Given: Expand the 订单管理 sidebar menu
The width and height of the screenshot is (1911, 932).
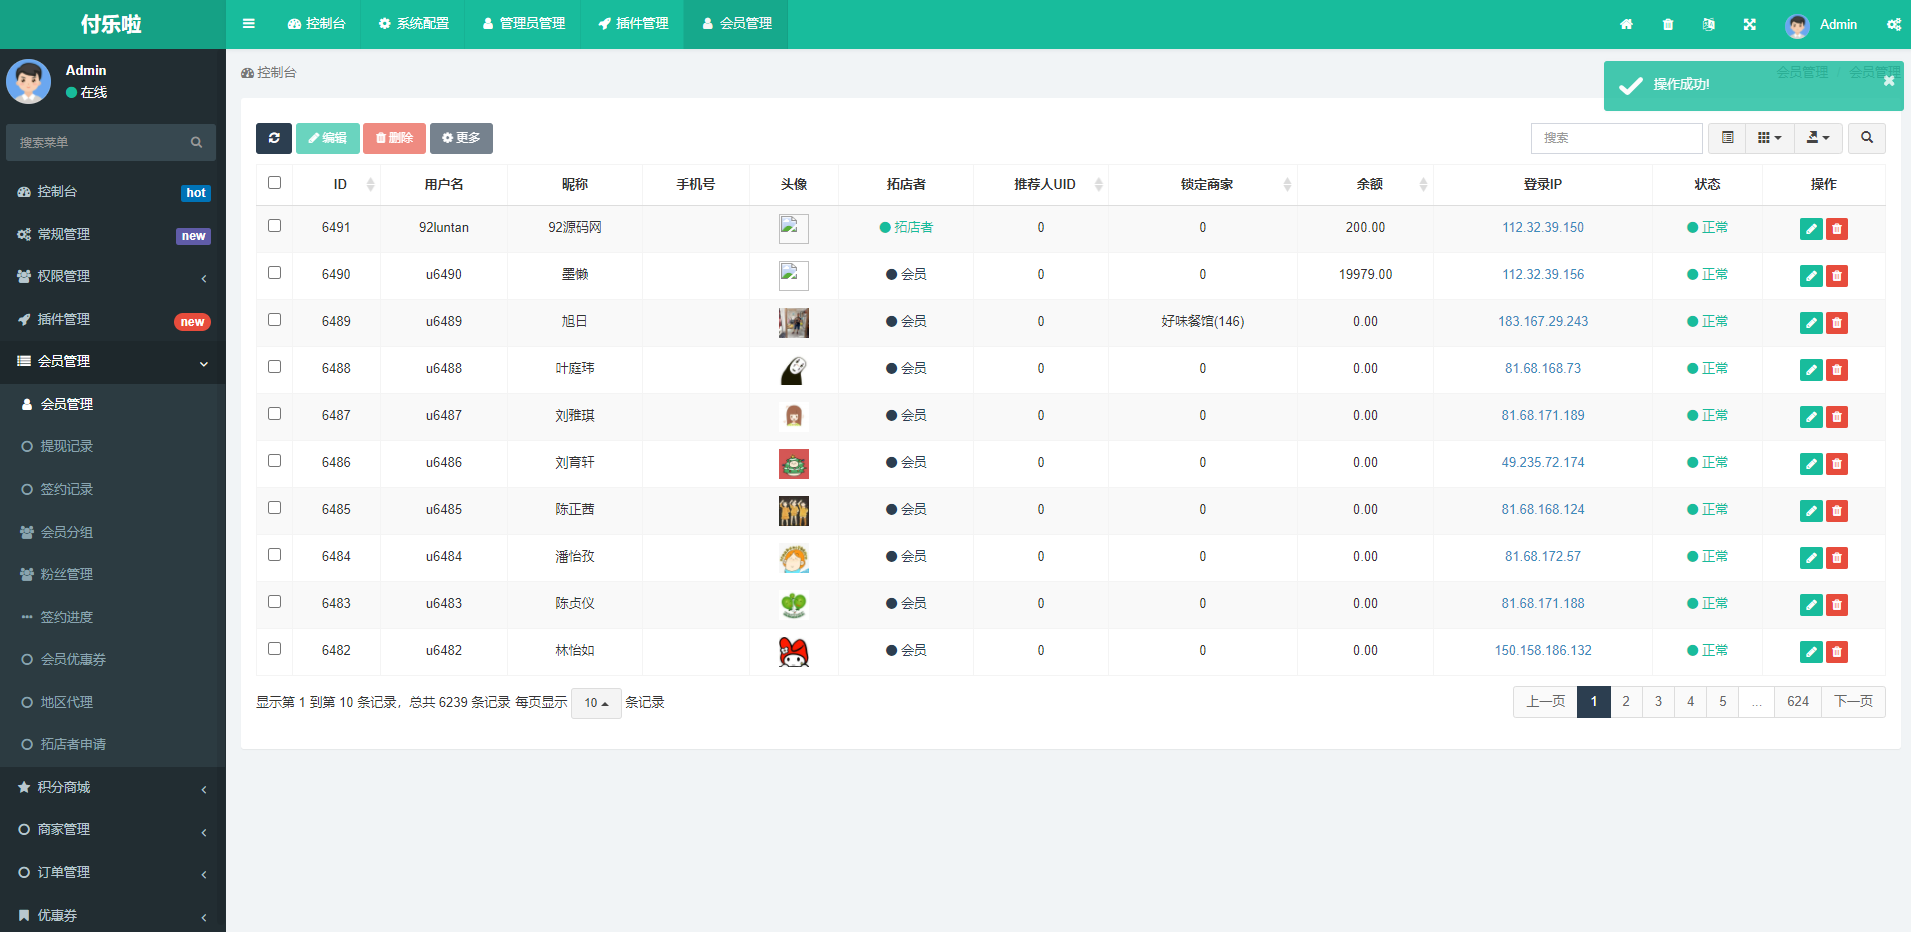Looking at the screenshot, I should tap(113, 873).
